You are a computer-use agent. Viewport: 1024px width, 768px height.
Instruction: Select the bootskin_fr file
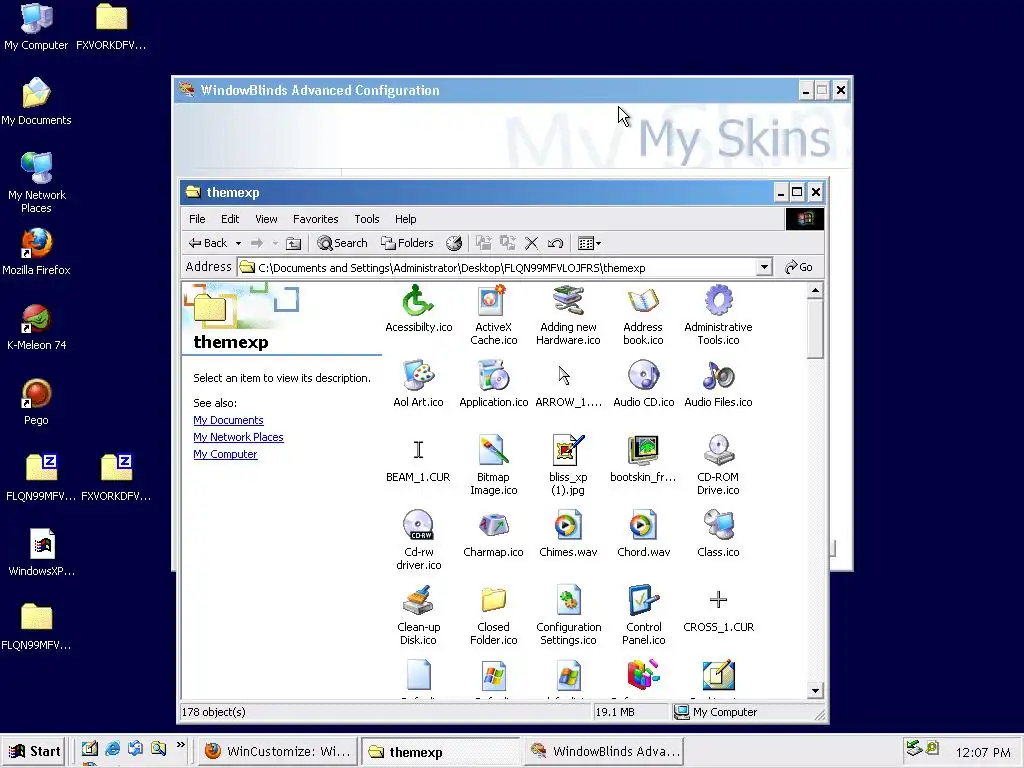643,459
